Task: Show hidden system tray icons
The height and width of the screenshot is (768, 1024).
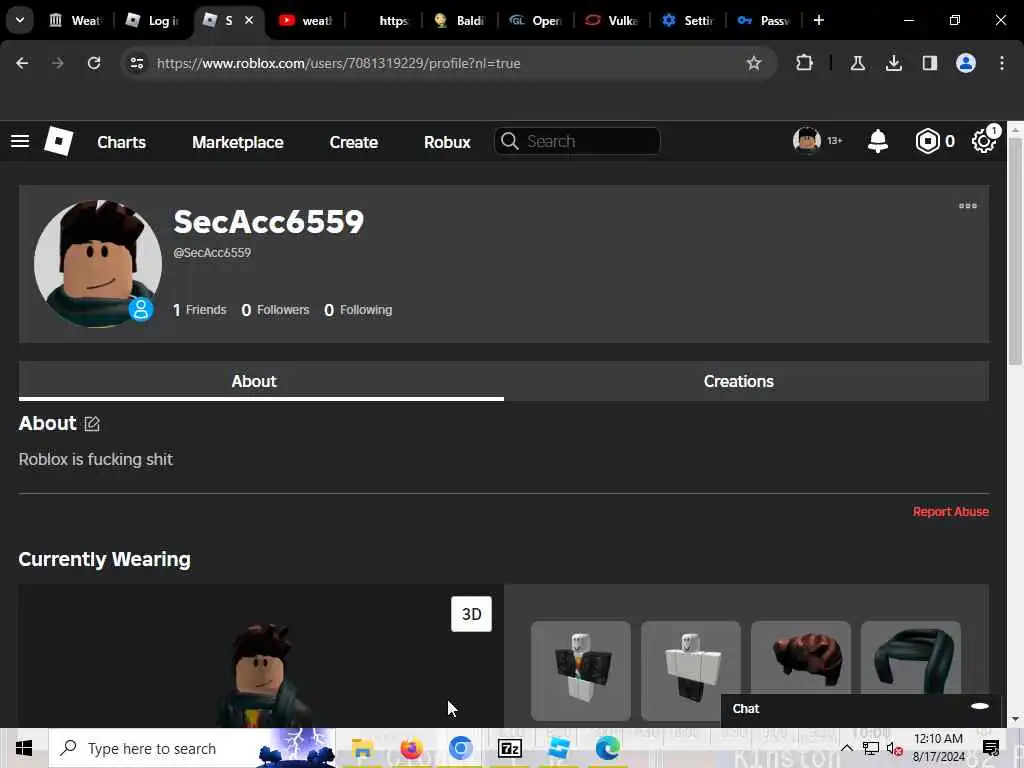Action: pyautogui.click(x=847, y=748)
